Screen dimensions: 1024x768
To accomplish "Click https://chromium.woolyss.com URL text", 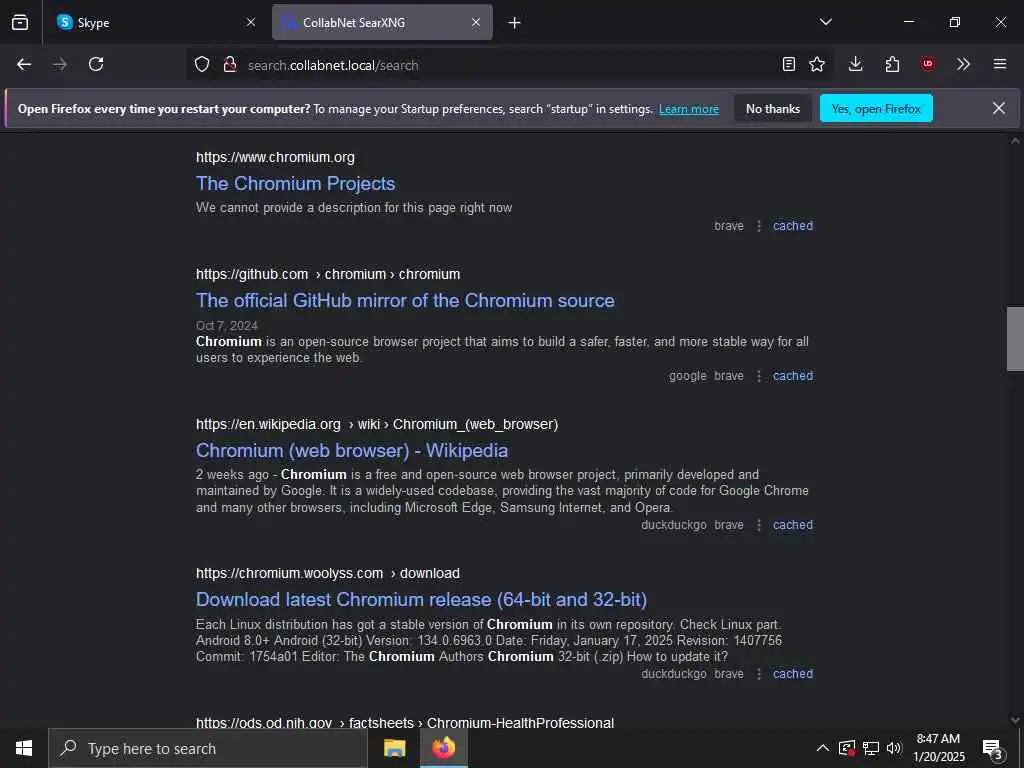I will click(328, 573).
